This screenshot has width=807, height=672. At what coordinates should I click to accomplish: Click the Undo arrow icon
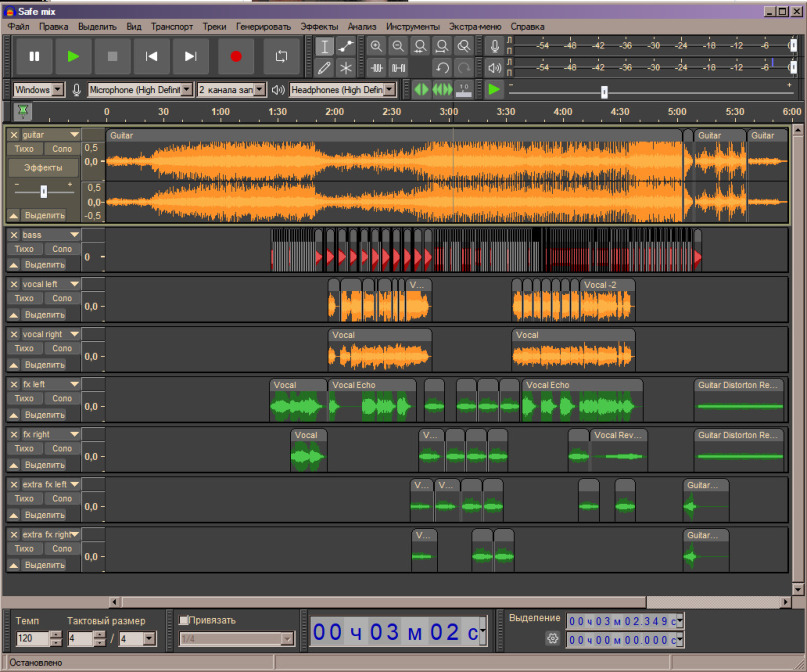point(443,68)
